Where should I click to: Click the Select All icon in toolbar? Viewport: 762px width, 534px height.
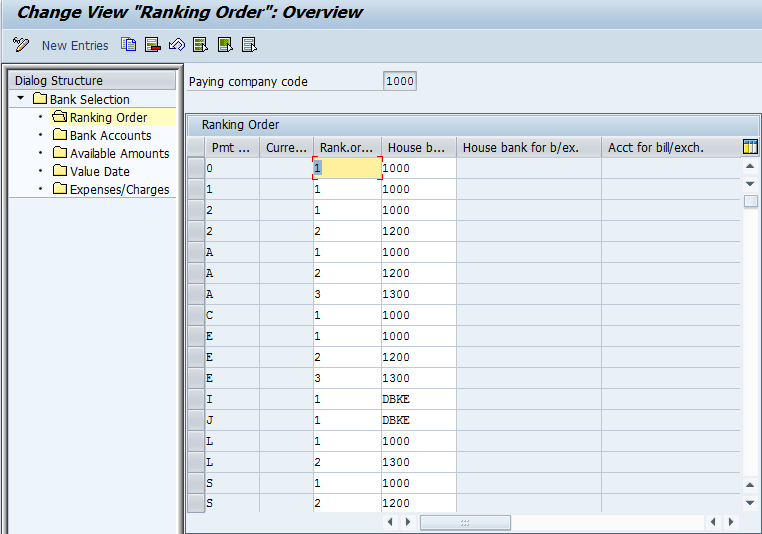pyautogui.click(x=200, y=45)
